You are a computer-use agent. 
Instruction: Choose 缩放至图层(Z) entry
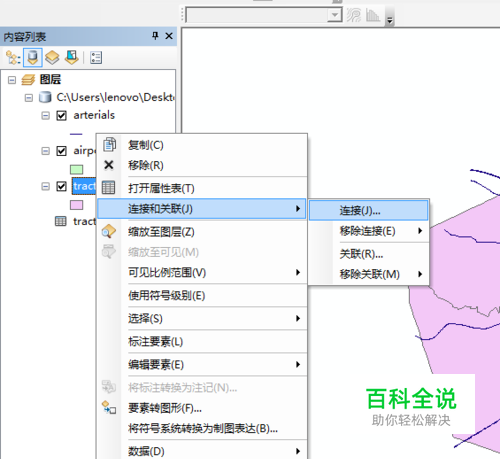(x=202, y=232)
